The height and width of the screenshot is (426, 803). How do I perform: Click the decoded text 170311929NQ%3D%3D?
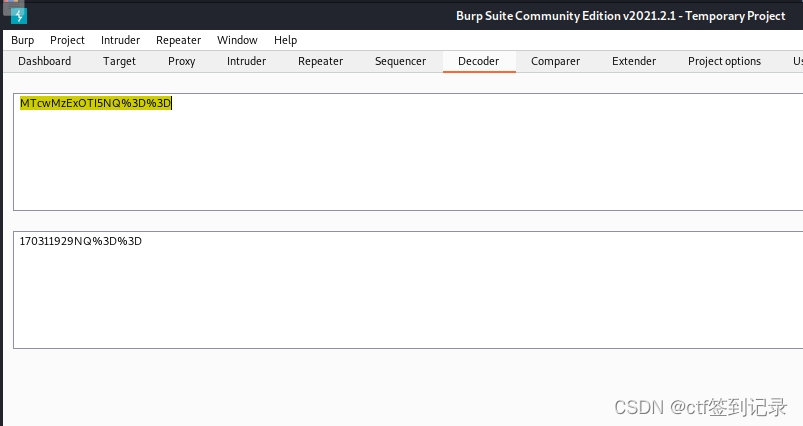[x=80, y=241]
